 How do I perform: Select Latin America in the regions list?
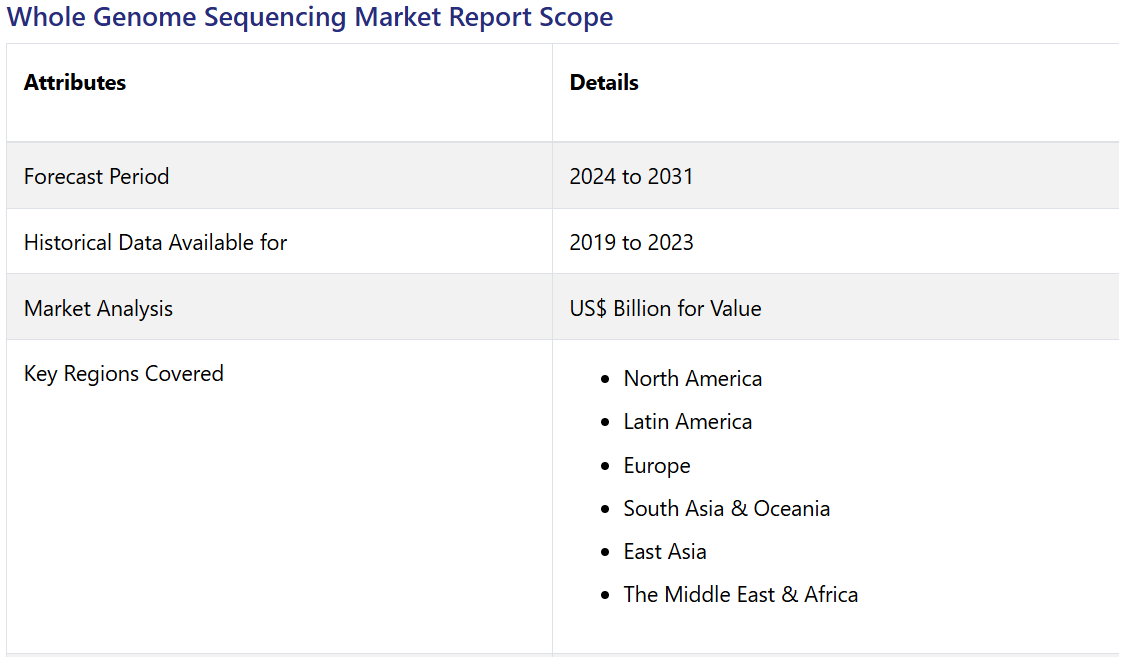(687, 422)
